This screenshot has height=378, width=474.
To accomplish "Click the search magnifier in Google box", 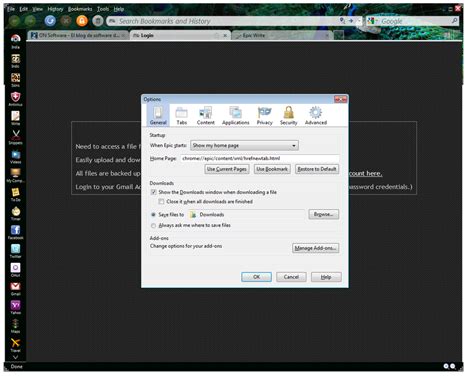I will 454,21.
